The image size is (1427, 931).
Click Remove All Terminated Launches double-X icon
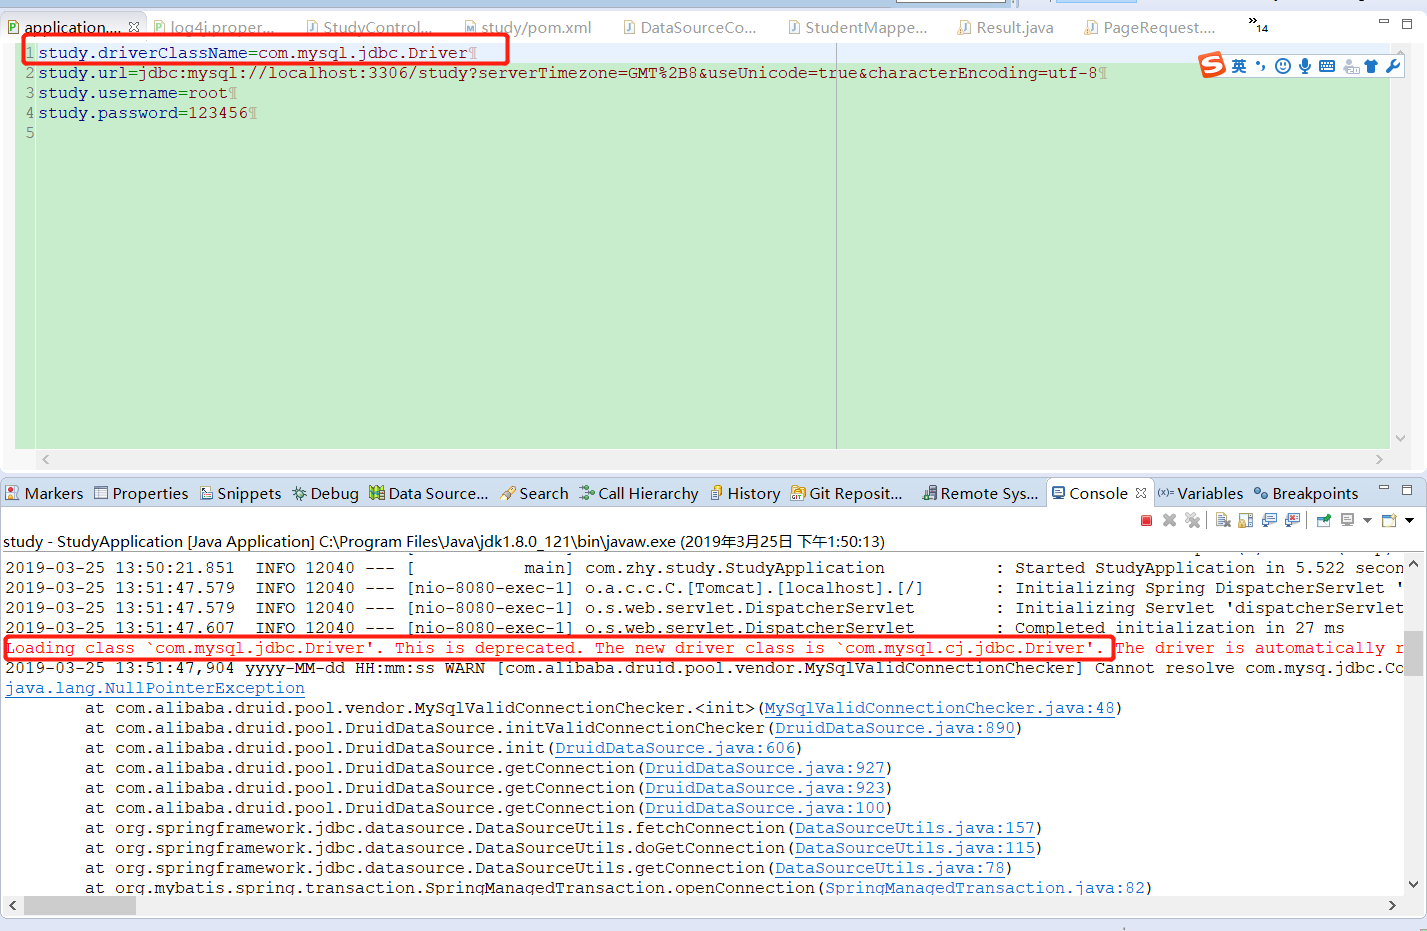pyautogui.click(x=1192, y=520)
